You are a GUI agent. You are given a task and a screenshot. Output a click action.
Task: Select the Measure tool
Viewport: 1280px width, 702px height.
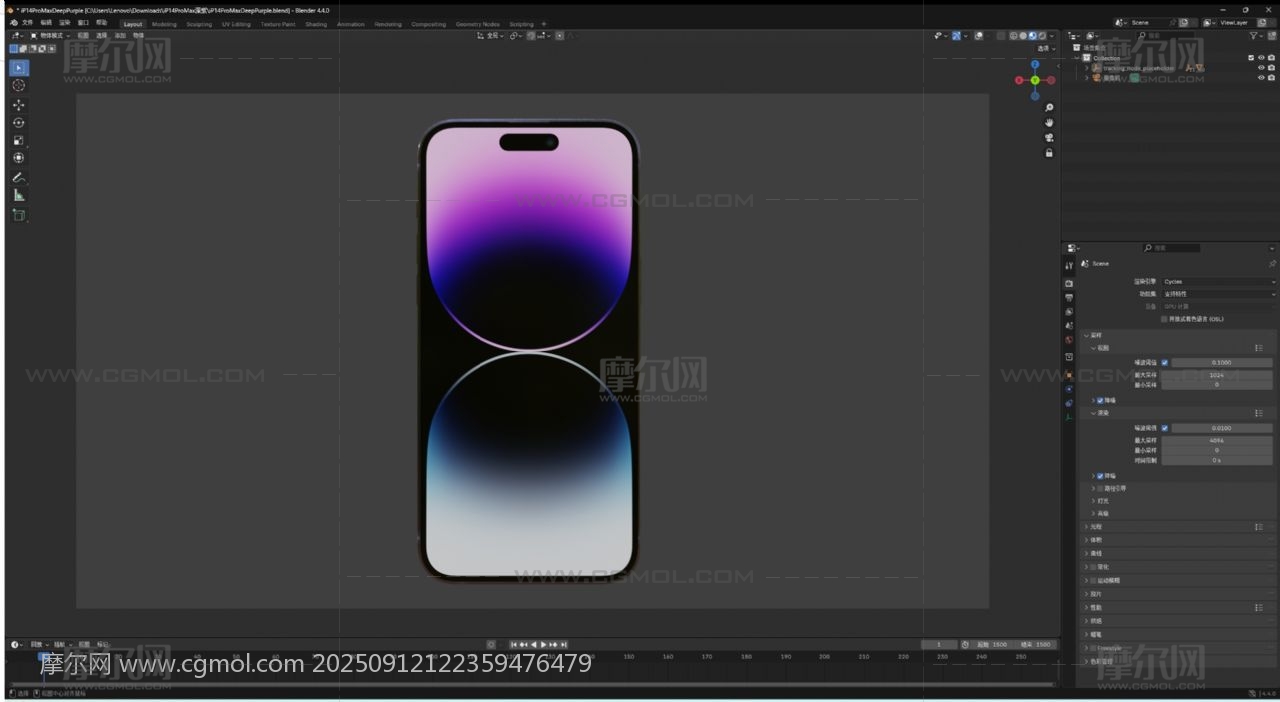pyautogui.click(x=19, y=195)
